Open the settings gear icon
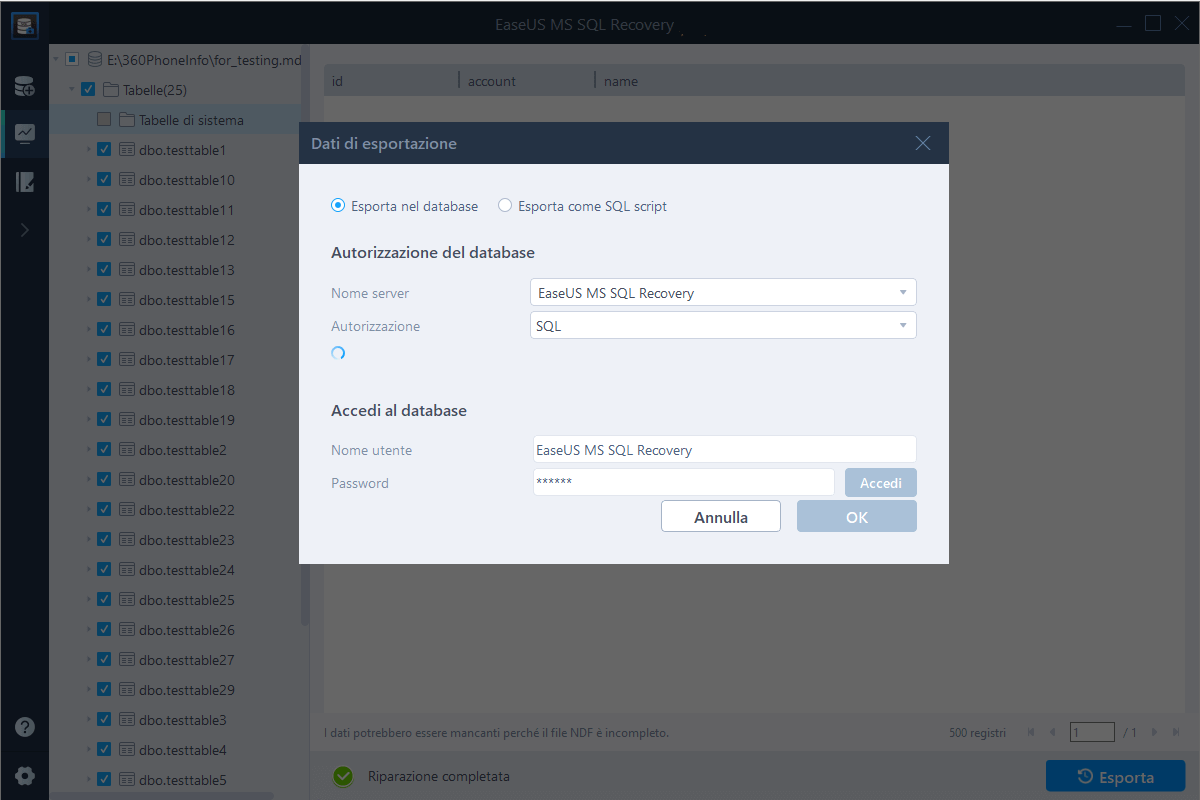The width and height of the screenshot is (1200, 800). 25,775
